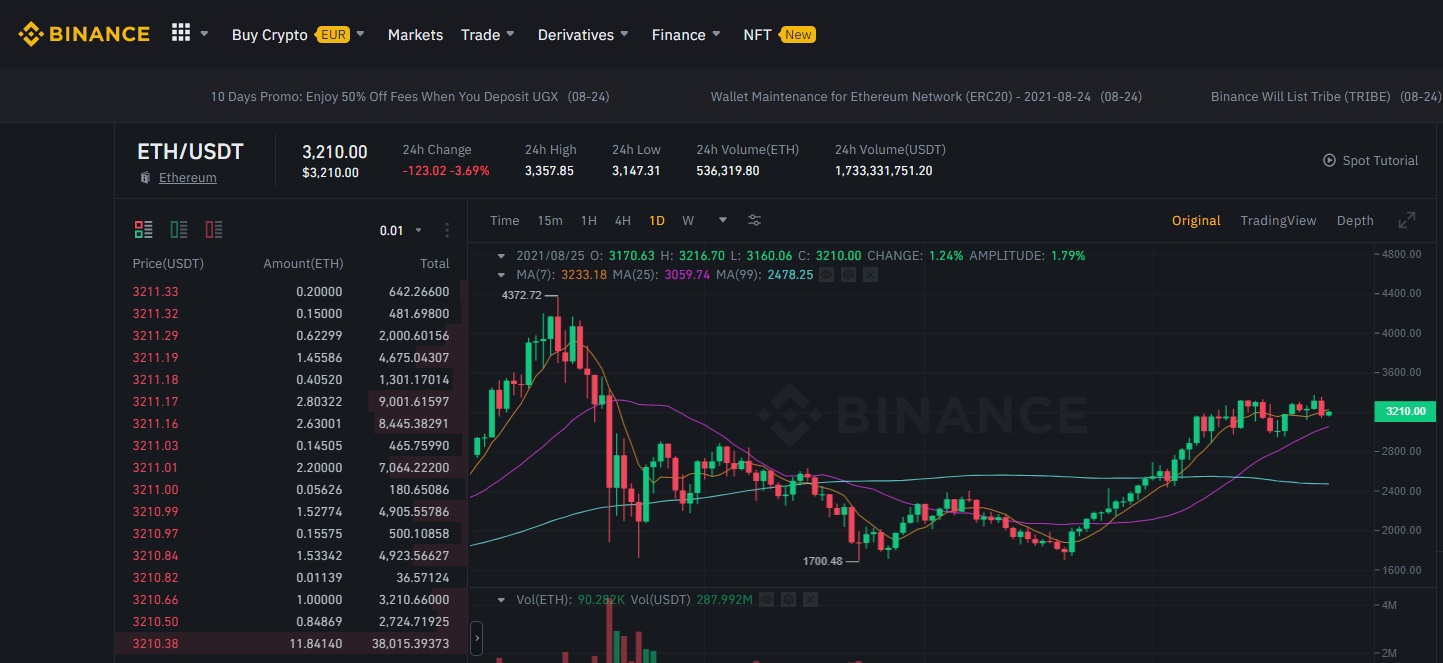Select the W weekly chart interval

[x=688, y=220]
